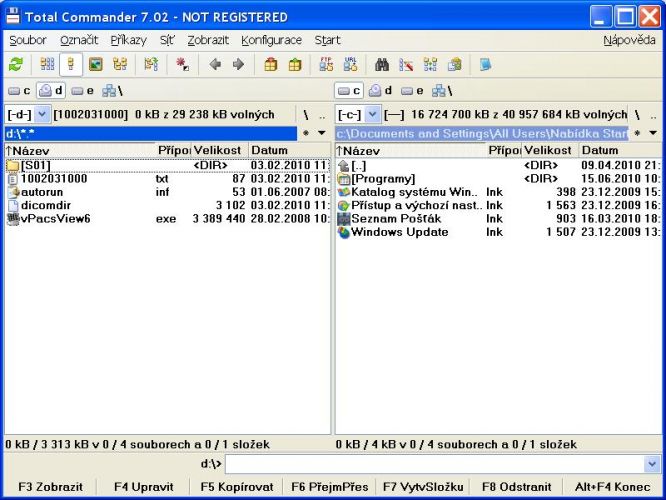This screenshot has width=666, height=500.
Task: Switch to brief file names view icon
Action: [47, 65]
